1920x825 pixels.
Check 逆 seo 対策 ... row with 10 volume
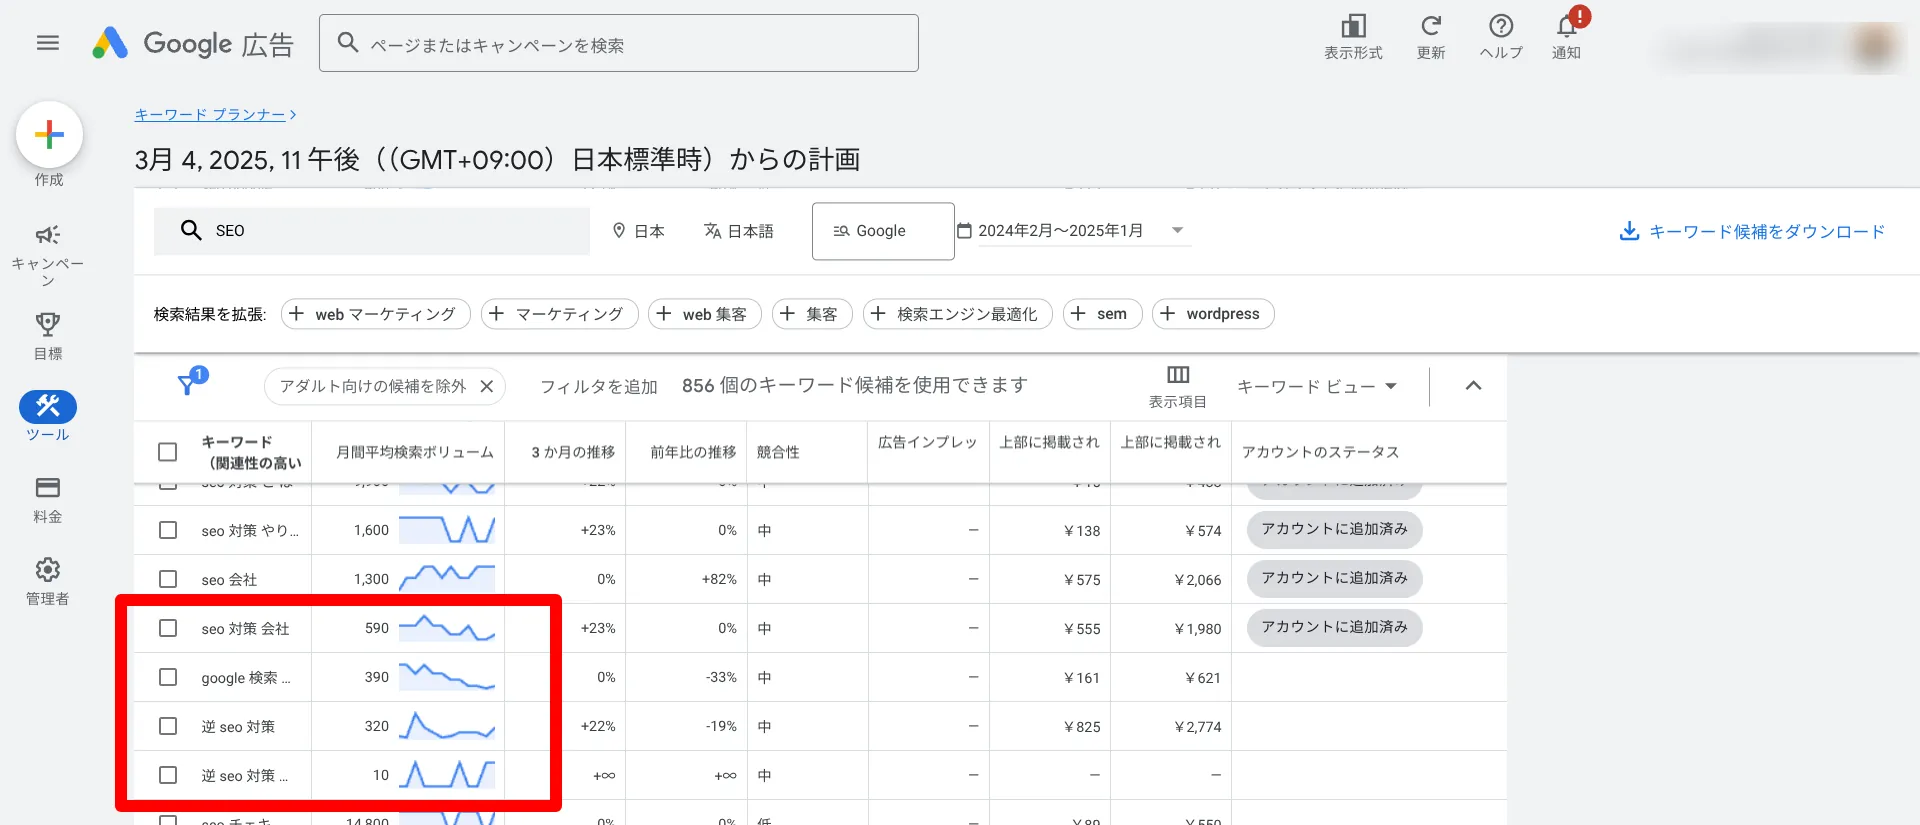[168, 775]
